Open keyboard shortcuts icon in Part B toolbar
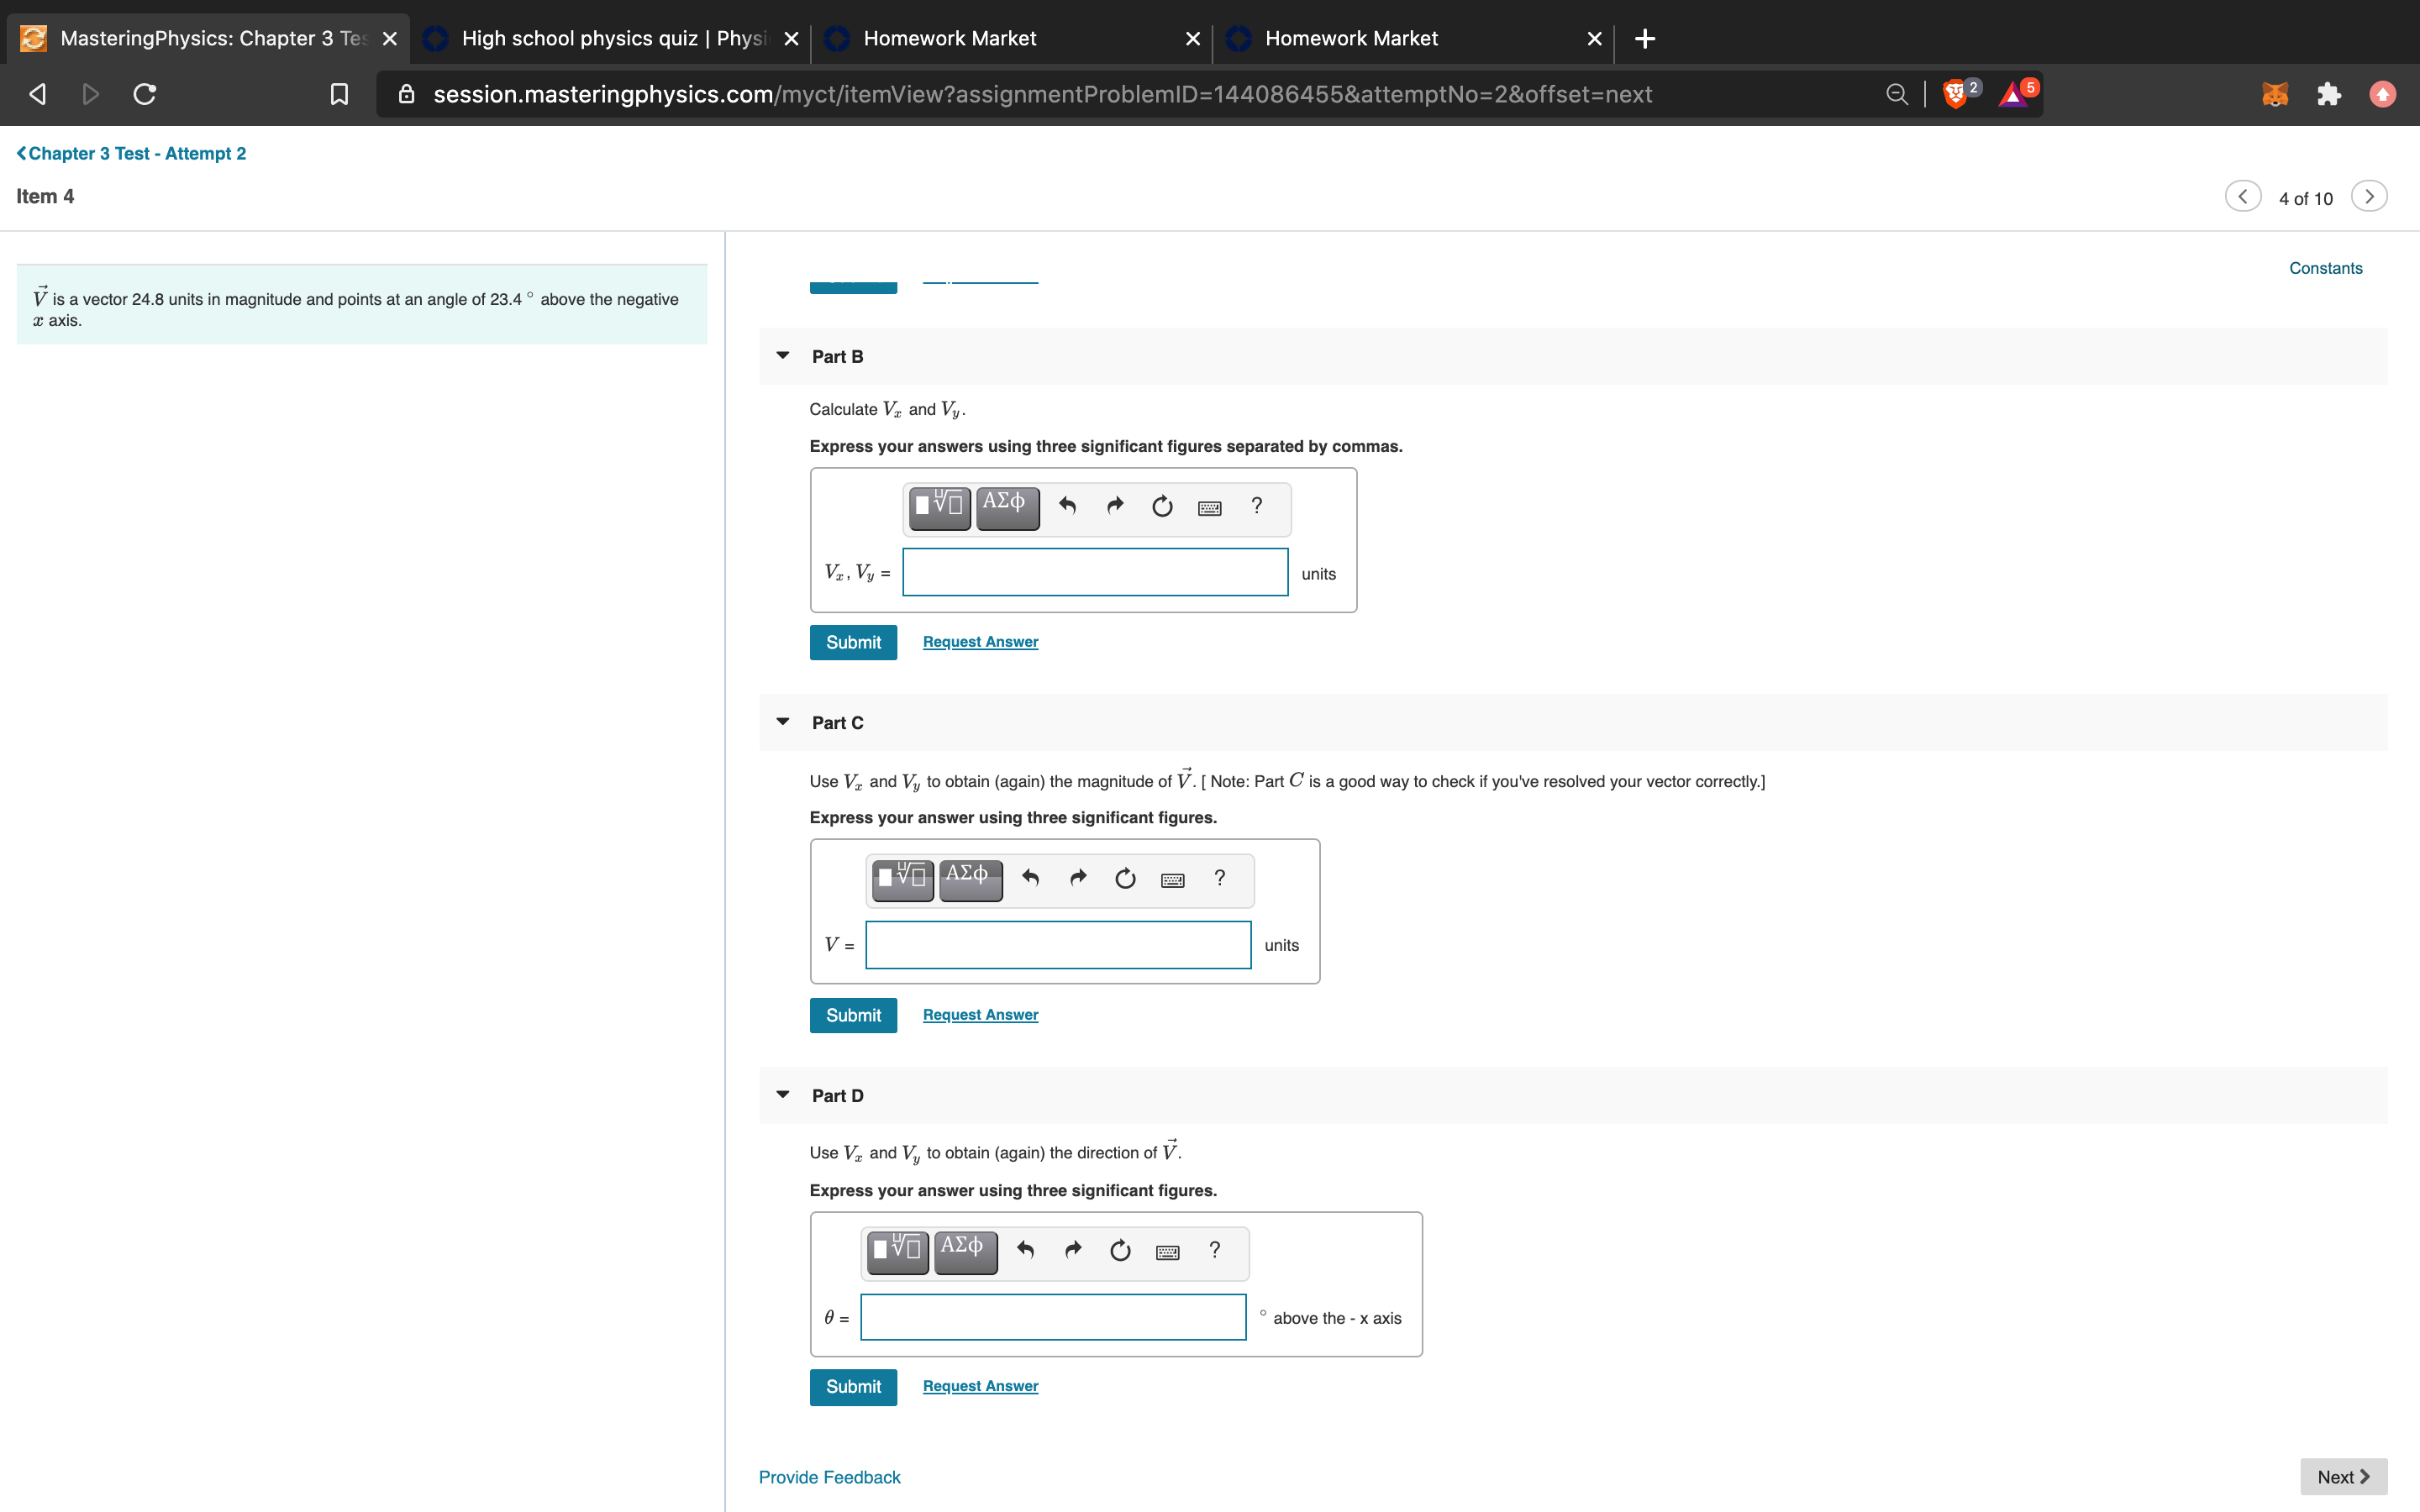The image size is (2420, 1512). point(1209,508)
